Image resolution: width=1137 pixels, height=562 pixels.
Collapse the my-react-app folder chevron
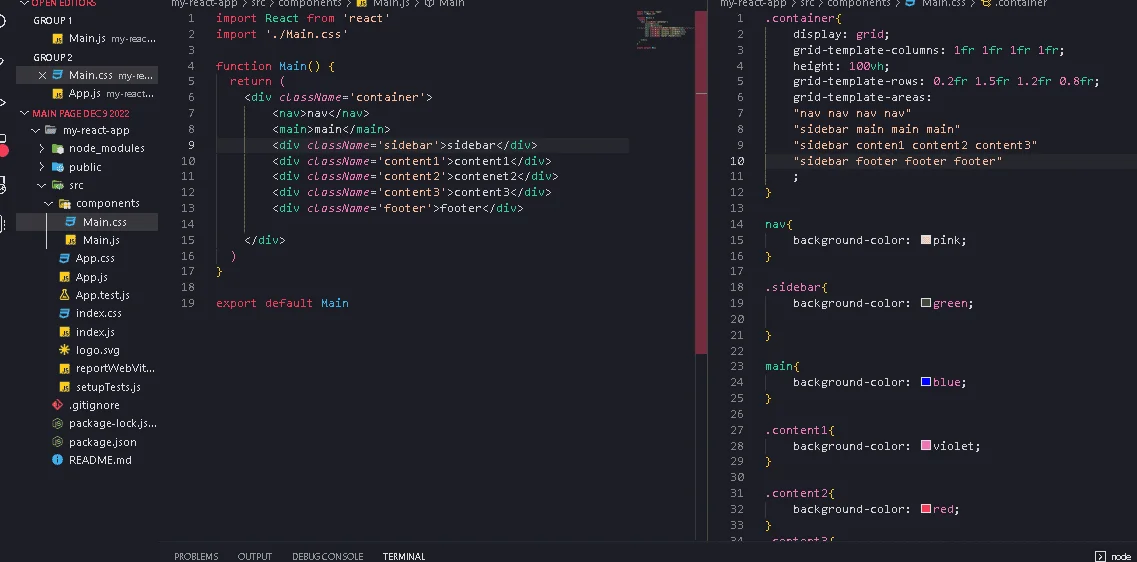[x=36, y=131]
